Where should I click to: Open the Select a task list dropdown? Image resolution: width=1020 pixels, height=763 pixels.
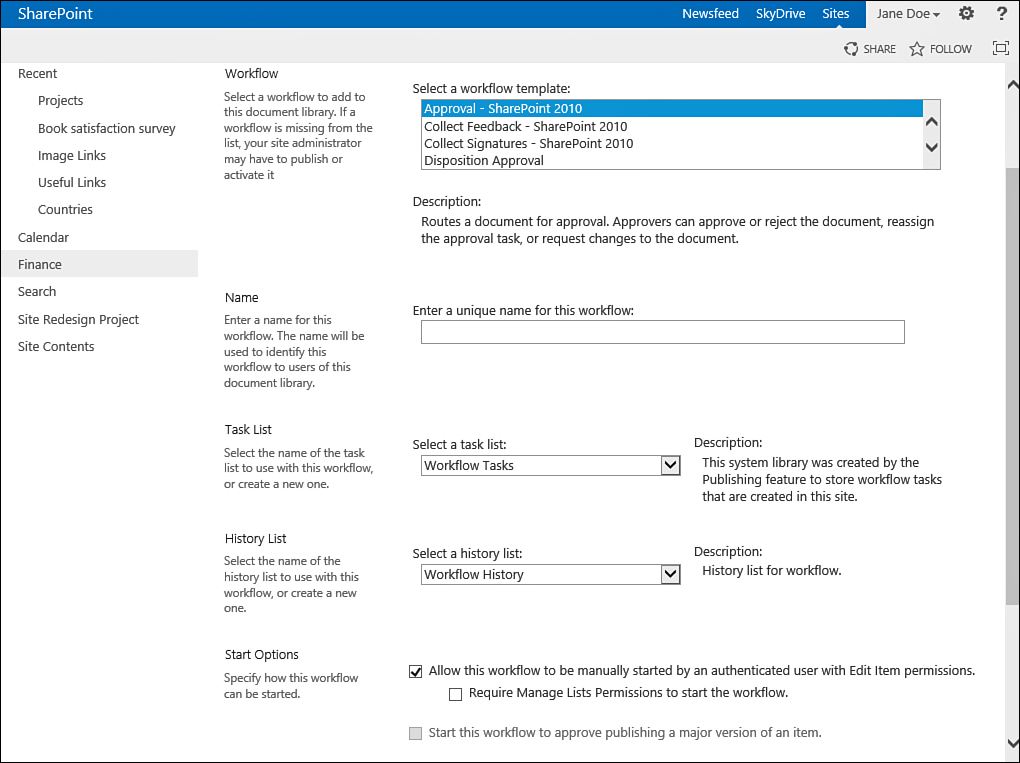pyautogui.click(x=550, y=465)
